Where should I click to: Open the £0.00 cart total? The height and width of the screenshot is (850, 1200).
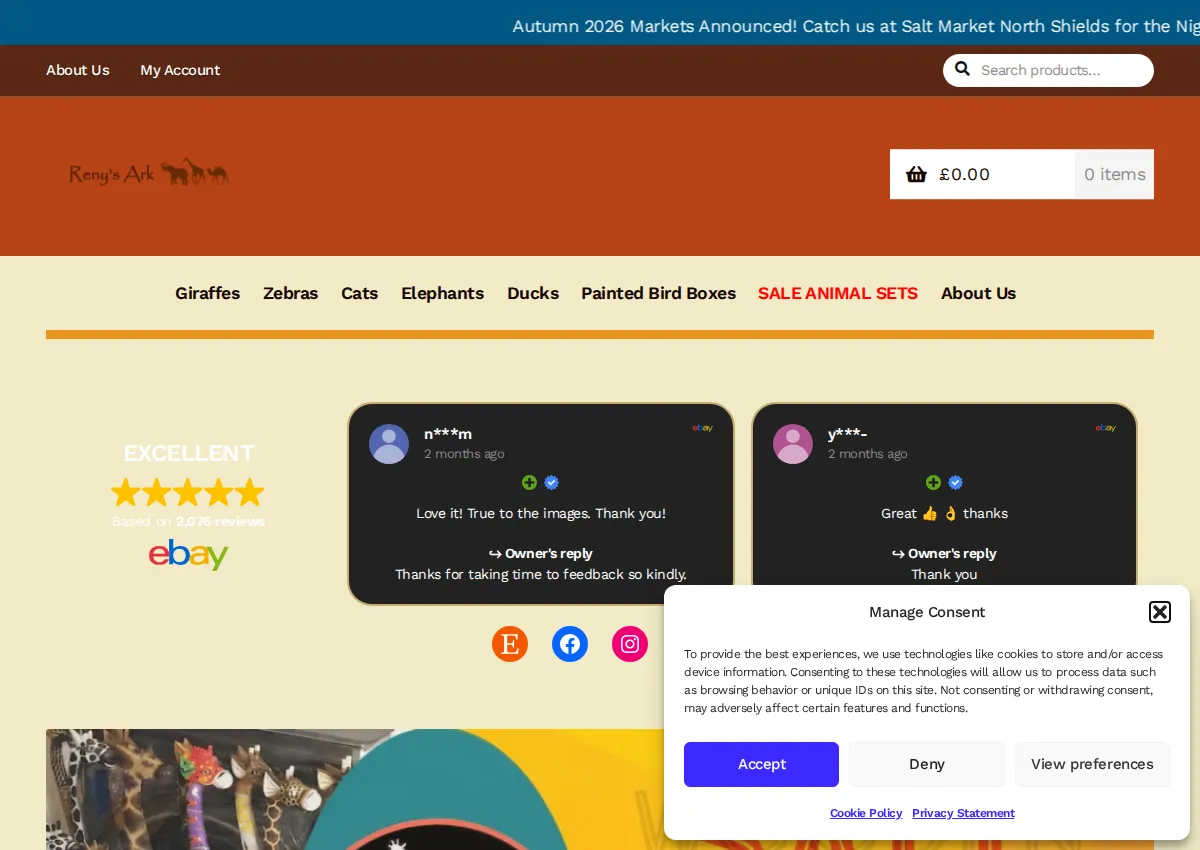point(965,174)
